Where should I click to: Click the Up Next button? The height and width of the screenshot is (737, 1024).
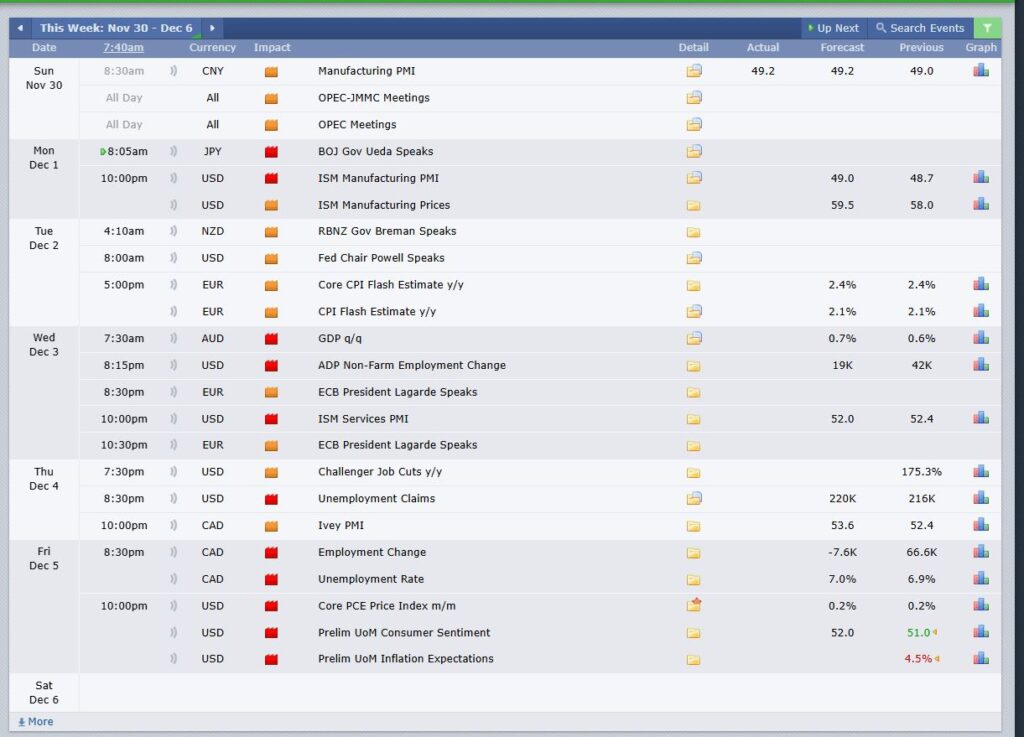click(x=833, y=28)
